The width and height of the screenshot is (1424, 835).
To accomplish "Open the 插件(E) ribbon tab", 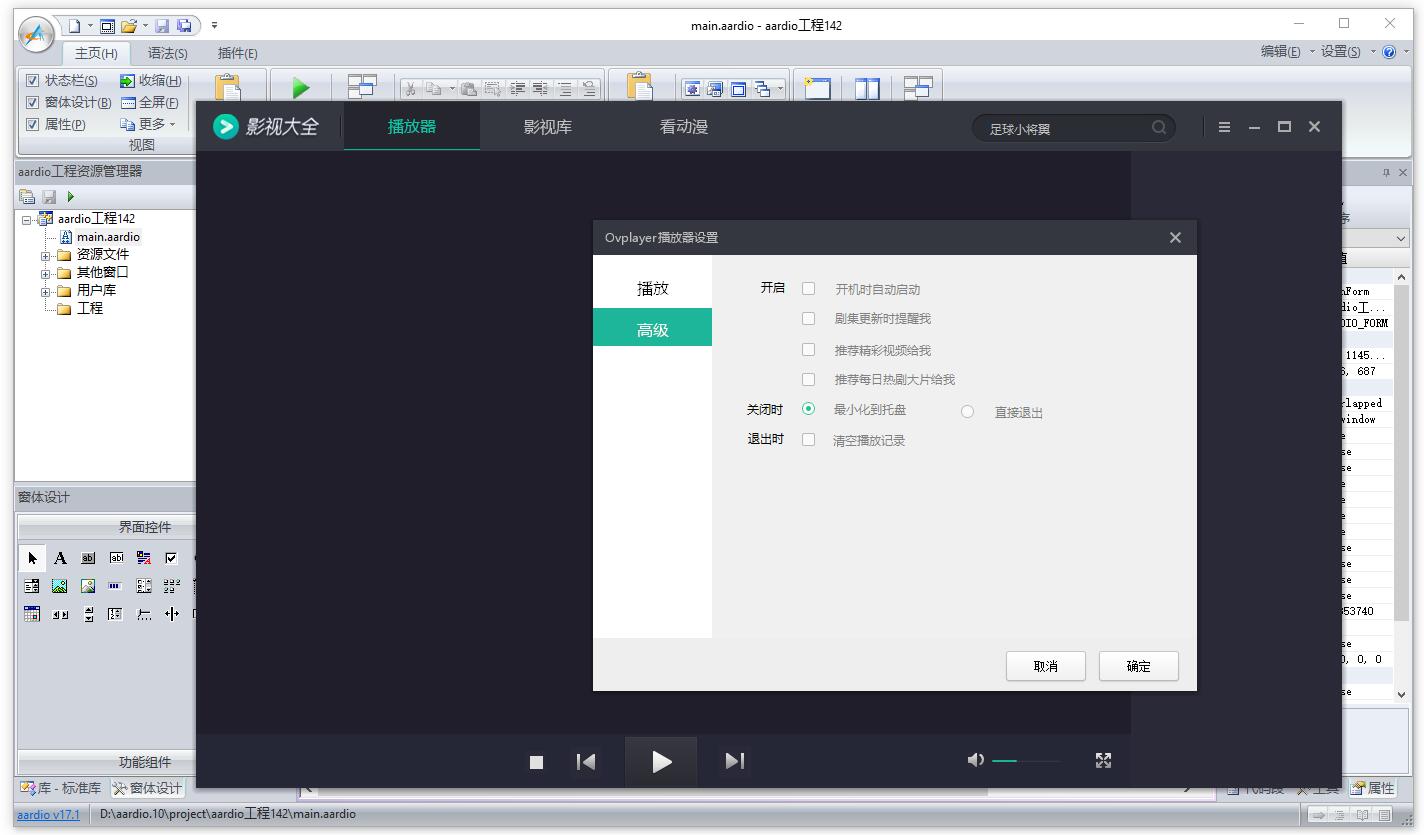I will 237,53.
